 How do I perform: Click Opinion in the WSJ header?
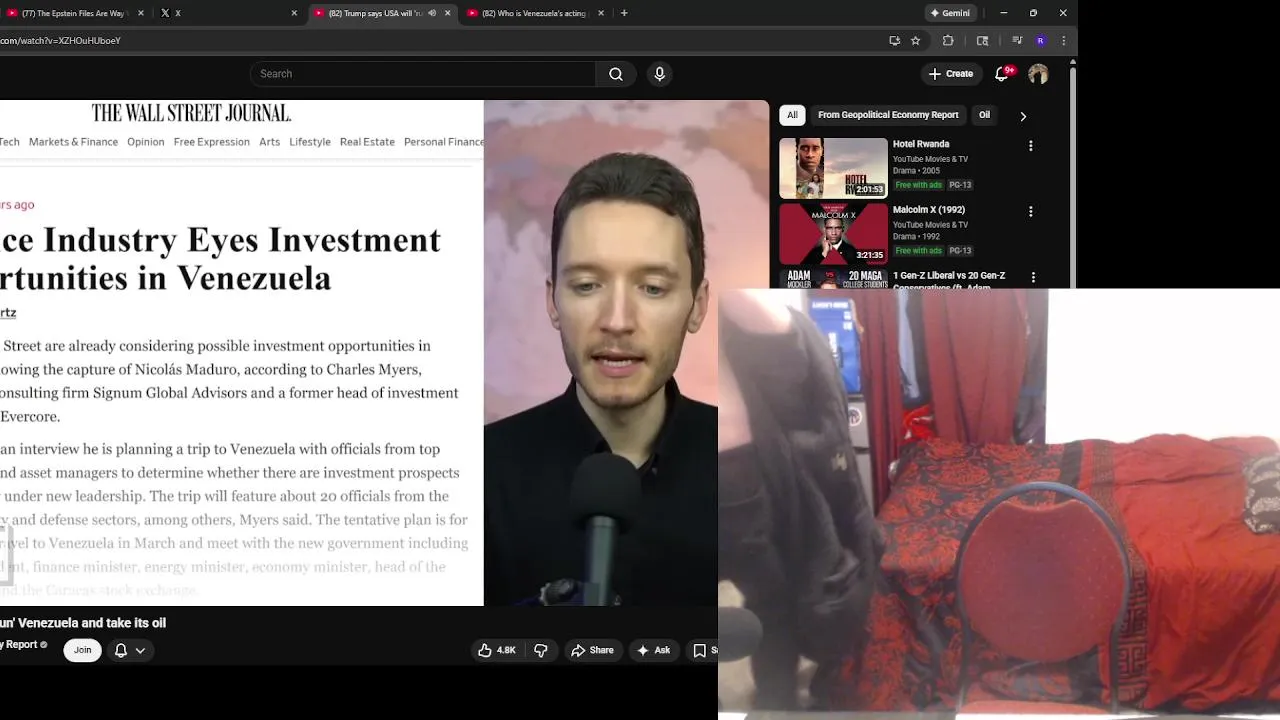pos(145,142)
